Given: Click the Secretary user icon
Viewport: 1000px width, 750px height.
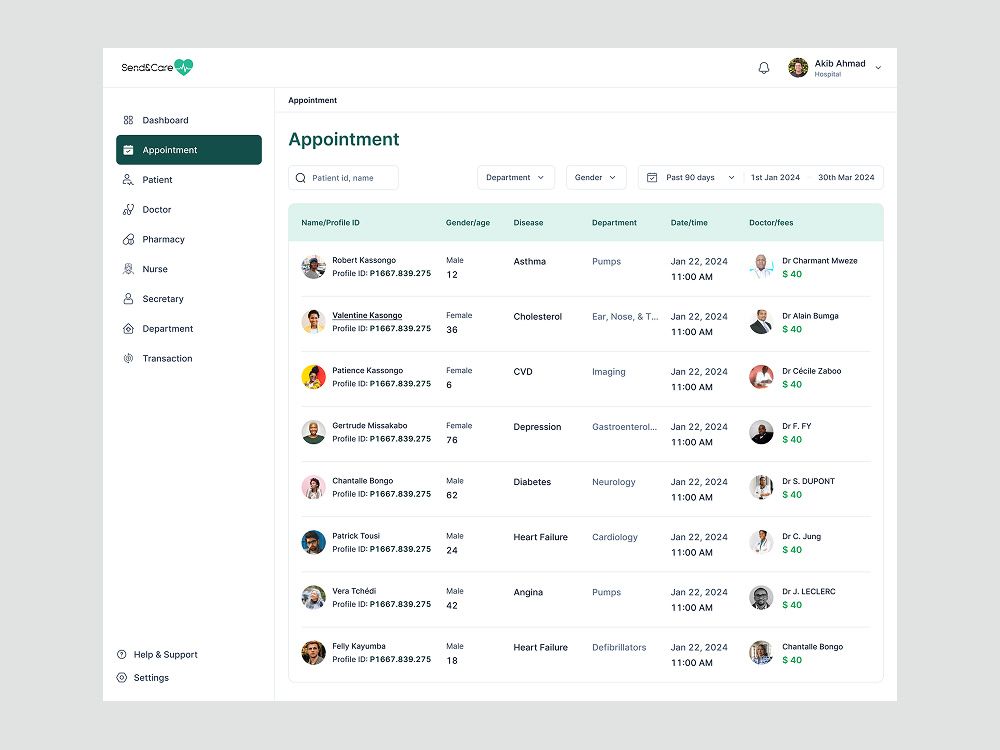Looking at the screenshot, I should [x=128, y=298].
